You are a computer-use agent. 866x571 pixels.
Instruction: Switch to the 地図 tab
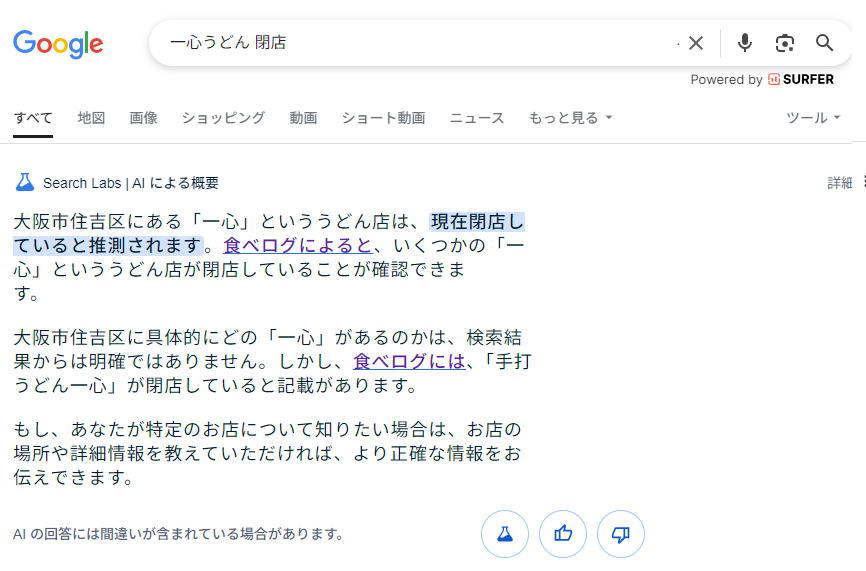[91, 118]
